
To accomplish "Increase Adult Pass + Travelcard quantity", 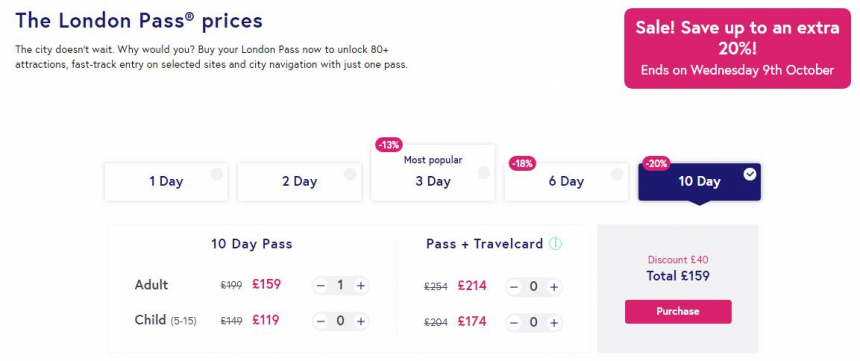I will tap(554, 287).
